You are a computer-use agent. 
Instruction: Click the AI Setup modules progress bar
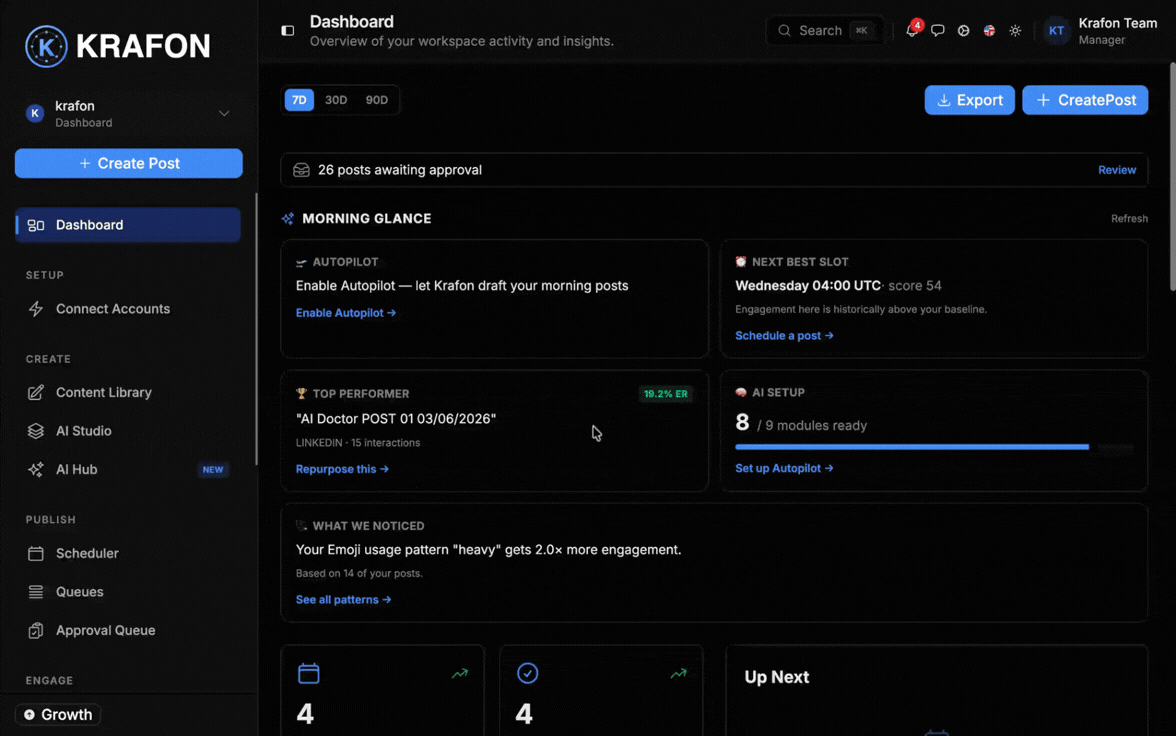(934, 447)
